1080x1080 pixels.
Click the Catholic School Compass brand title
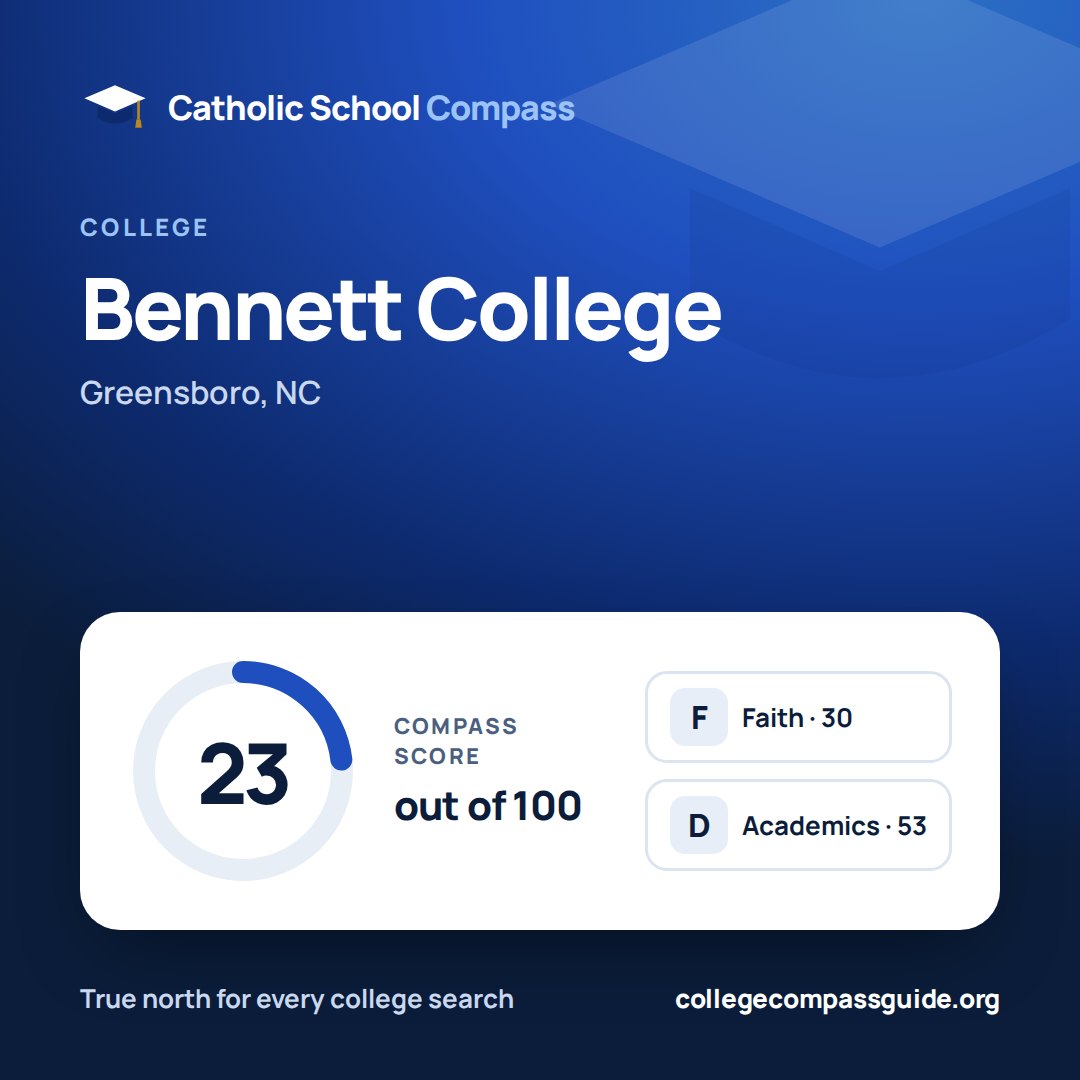371,109
